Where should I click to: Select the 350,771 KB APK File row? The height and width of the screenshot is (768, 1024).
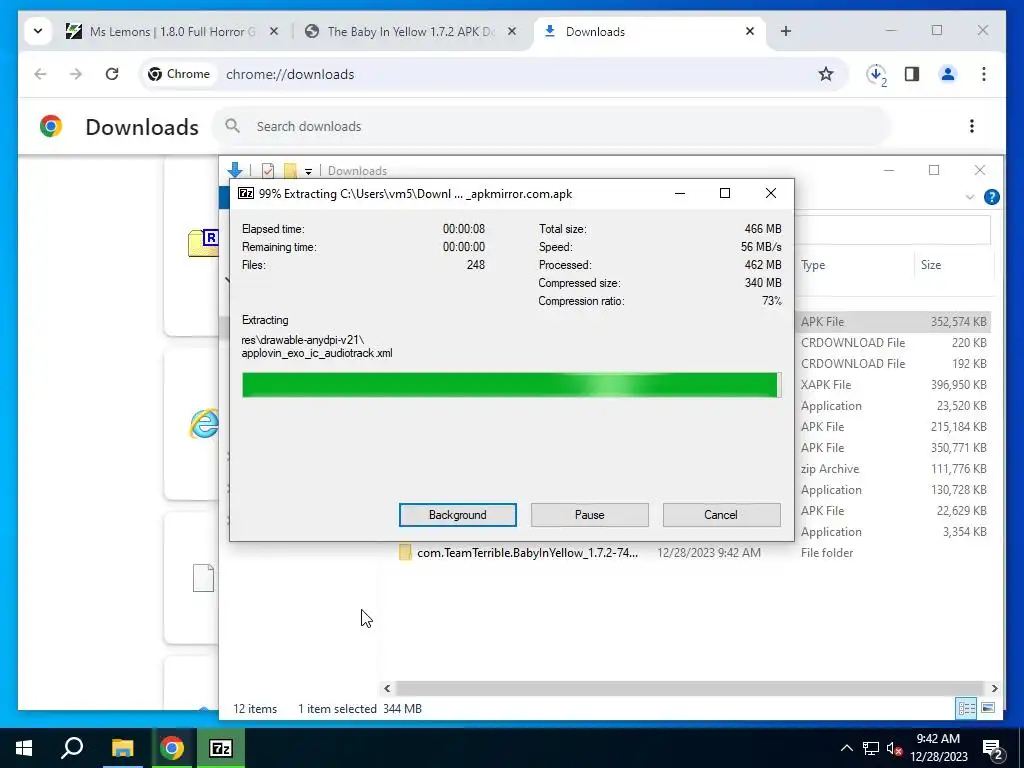[892, 447]
